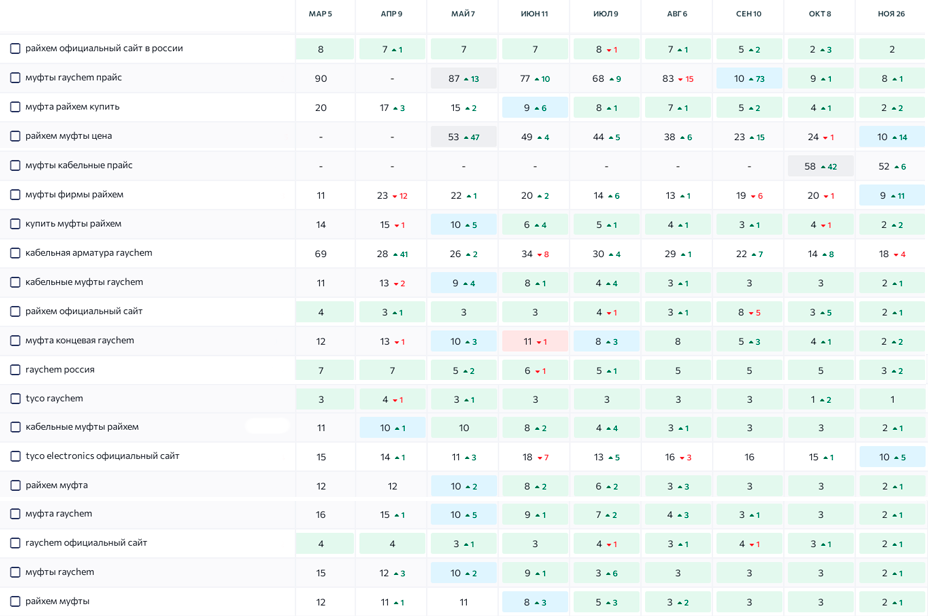Select АВГ 6 cell for муфты raychem прайс
The image size is (930, 616).
[677, 78]
